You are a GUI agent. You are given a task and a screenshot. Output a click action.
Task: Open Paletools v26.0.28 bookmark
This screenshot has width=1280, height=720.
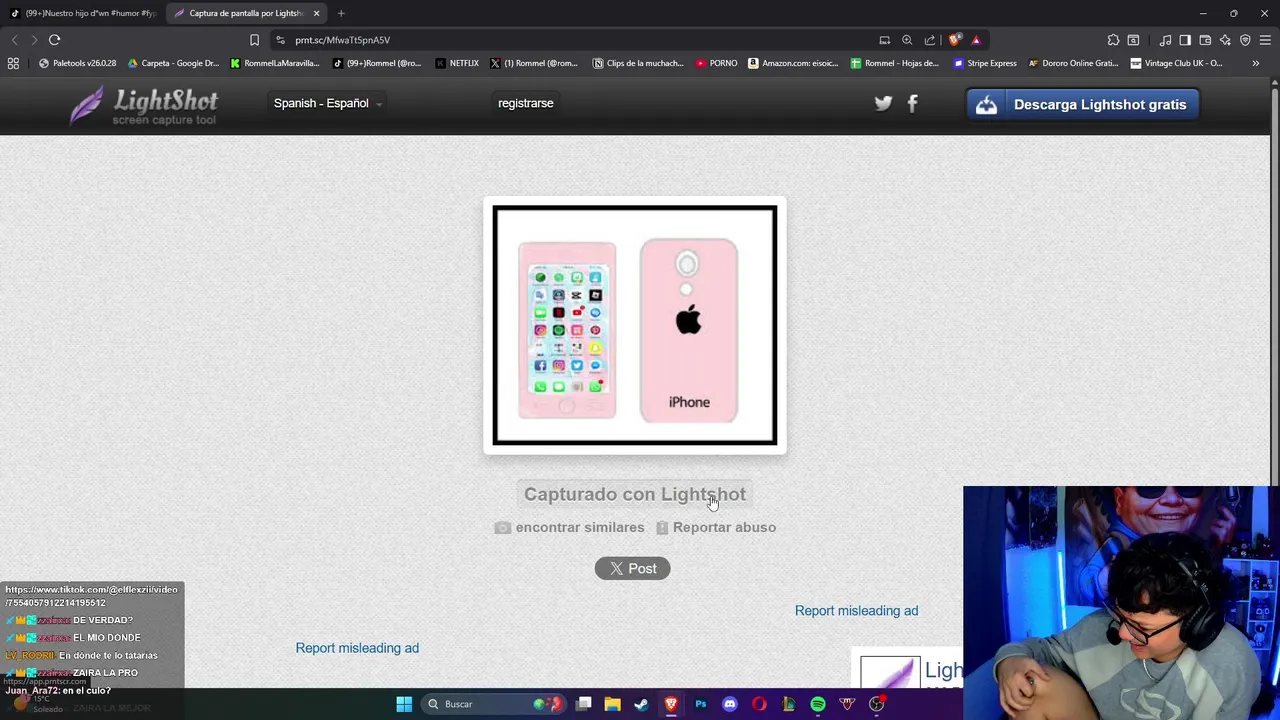point(77,63)
